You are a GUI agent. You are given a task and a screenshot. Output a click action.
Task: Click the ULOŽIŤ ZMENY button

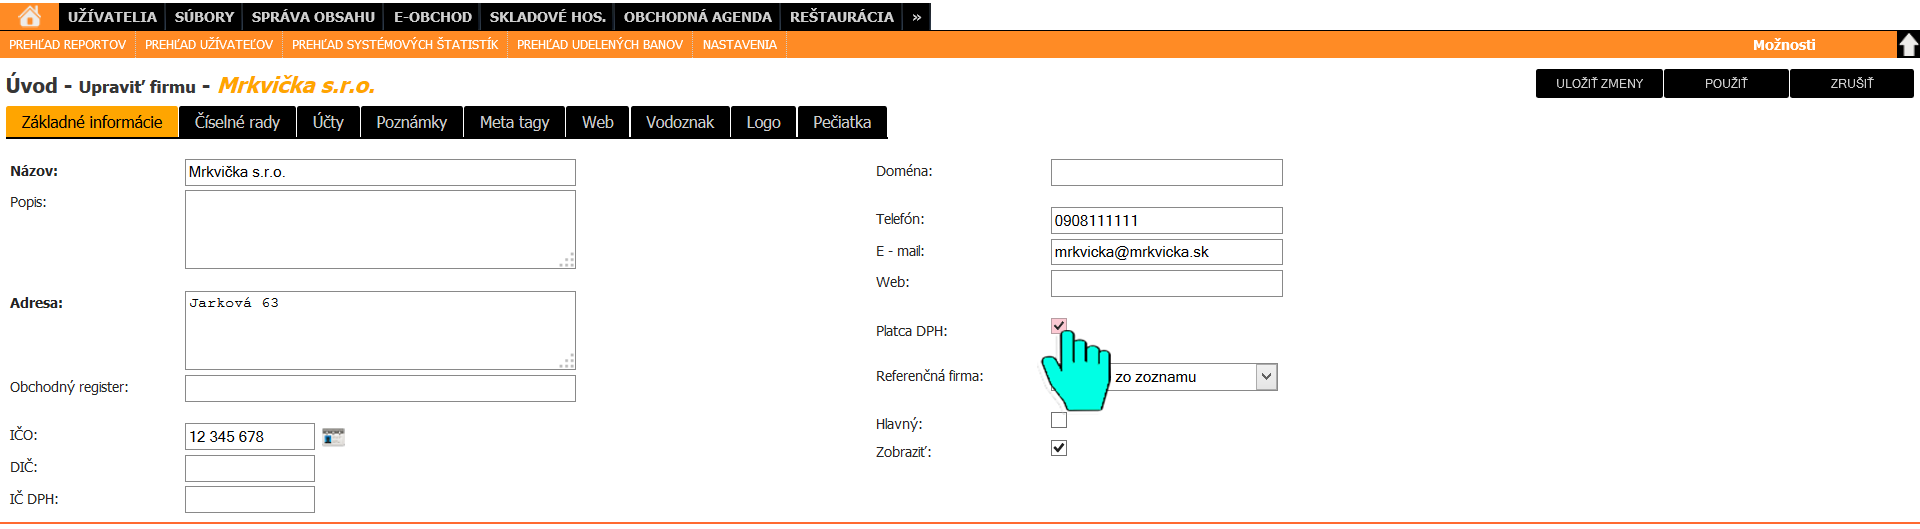(x=1598, y=84)
